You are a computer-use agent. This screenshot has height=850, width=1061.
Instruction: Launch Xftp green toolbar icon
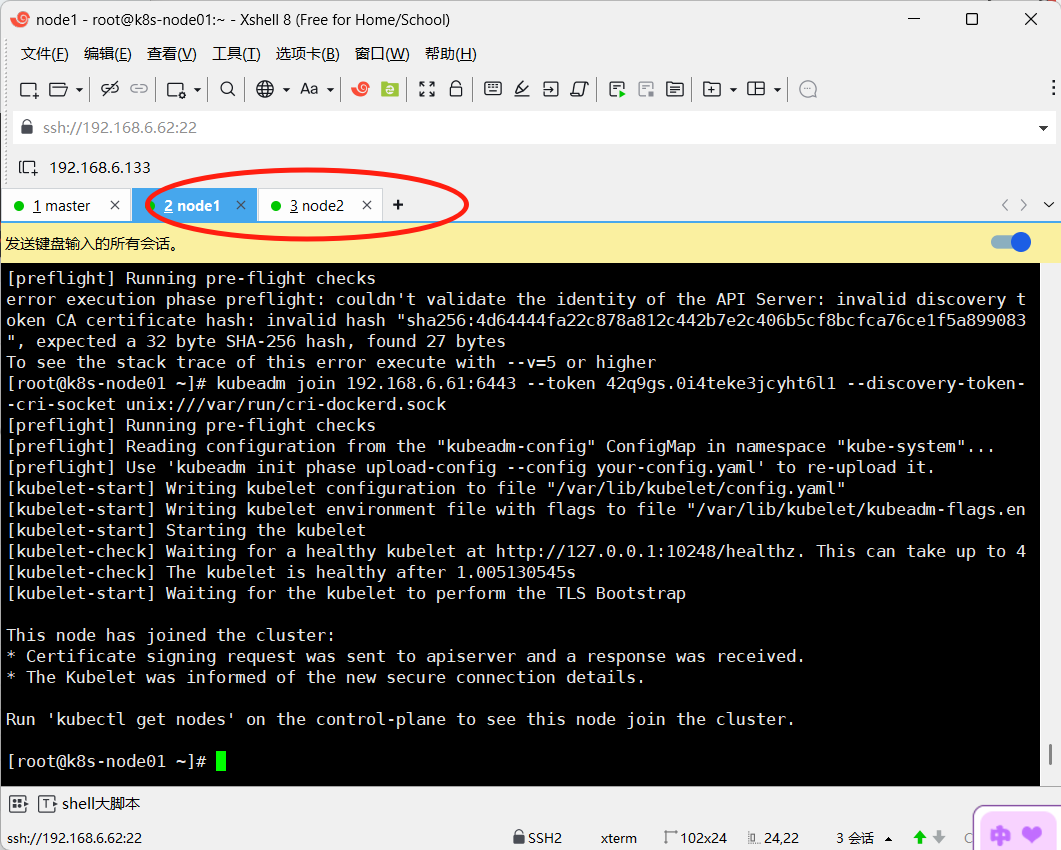390,89
